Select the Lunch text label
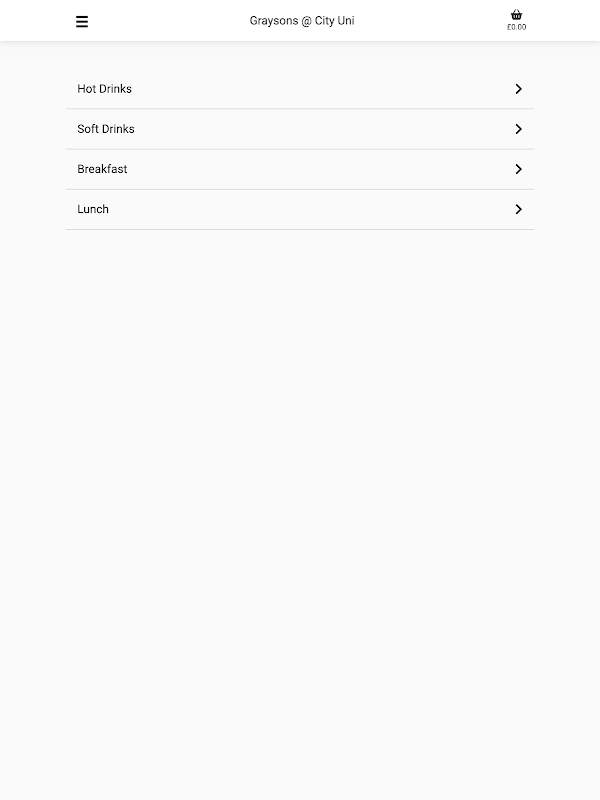The width and height of the screenshot is (600, 800). coord(93,209)
